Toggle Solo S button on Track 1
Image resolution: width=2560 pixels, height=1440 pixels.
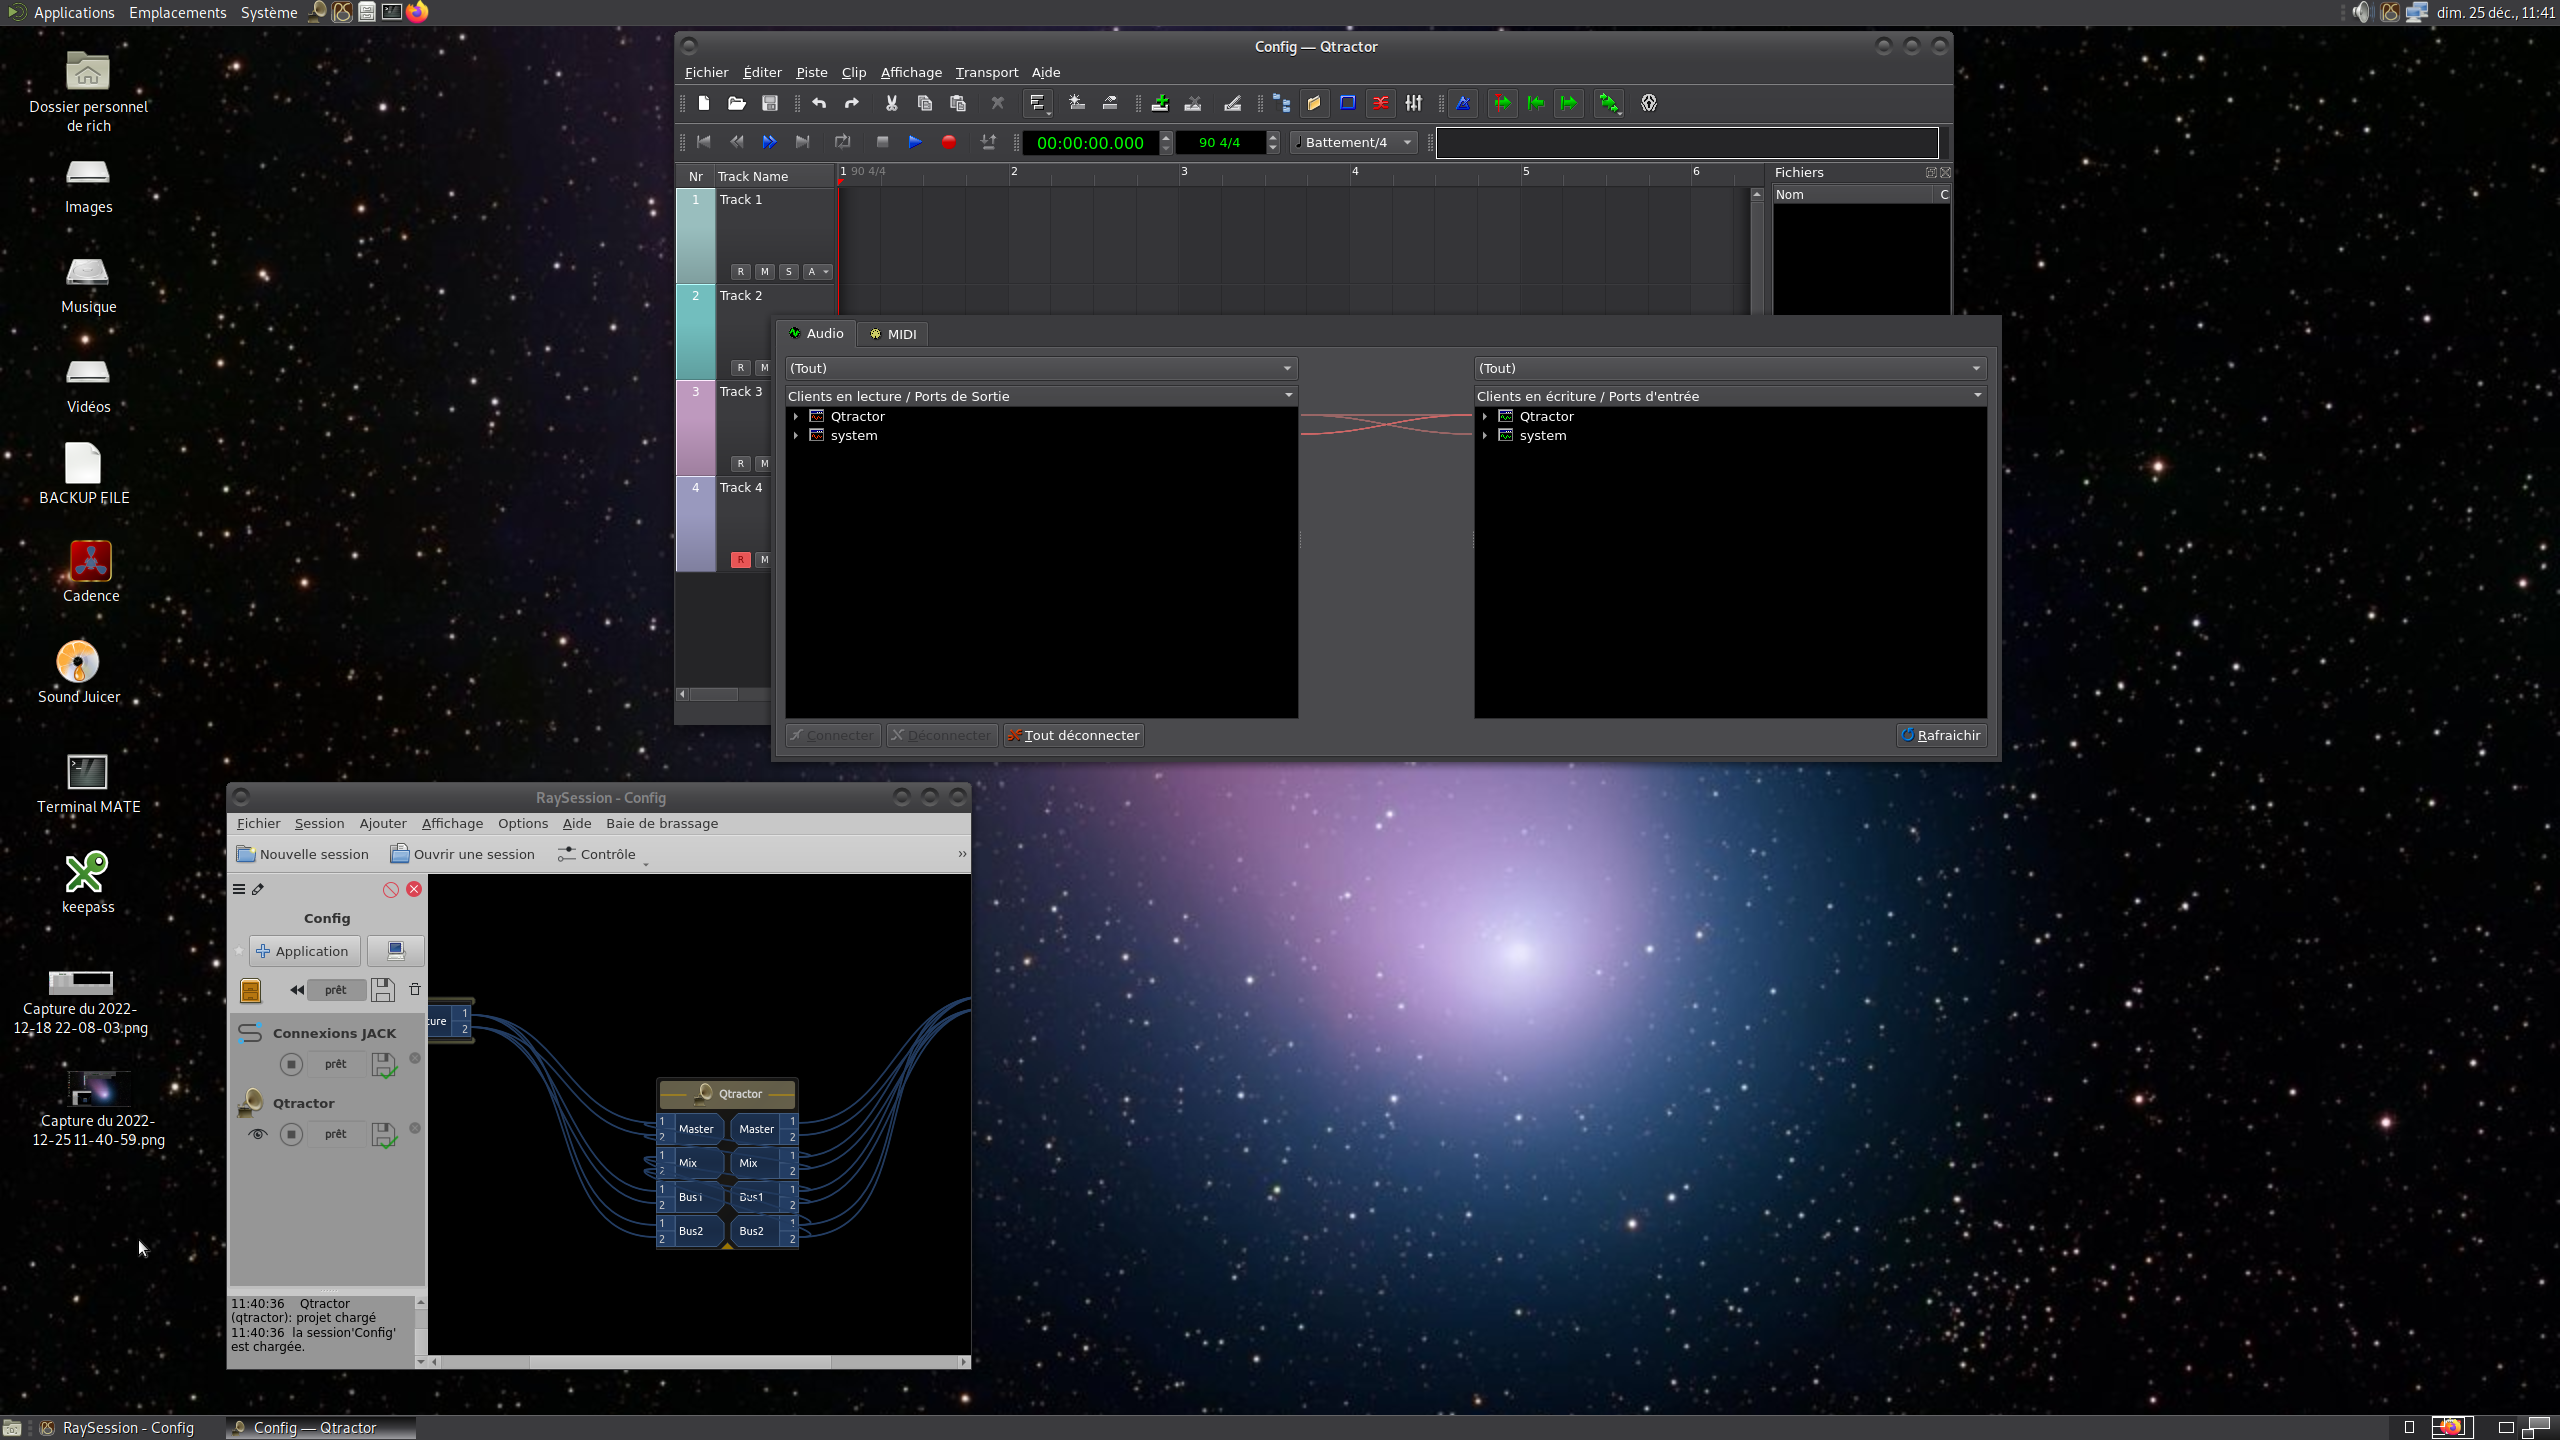coord(789,272)
